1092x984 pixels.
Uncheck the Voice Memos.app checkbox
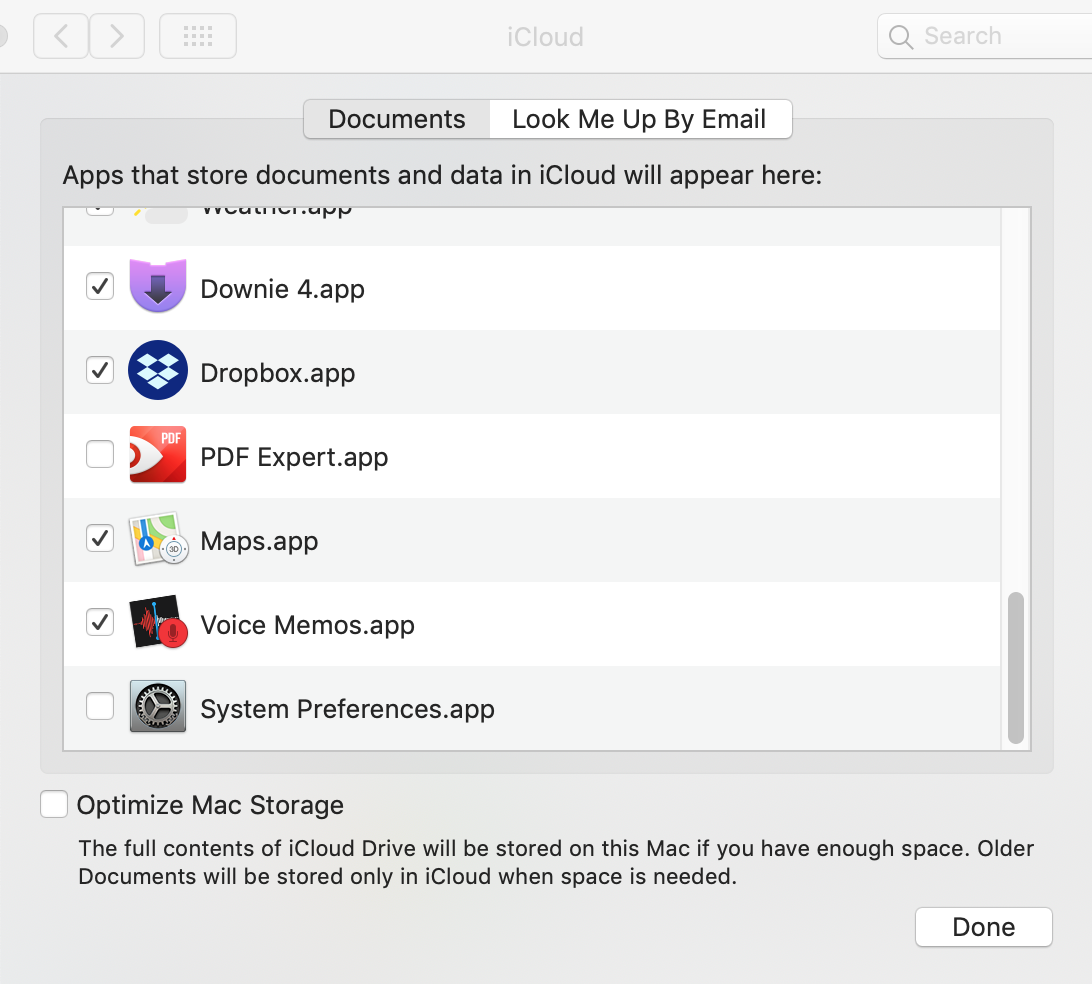coord(100,623)
